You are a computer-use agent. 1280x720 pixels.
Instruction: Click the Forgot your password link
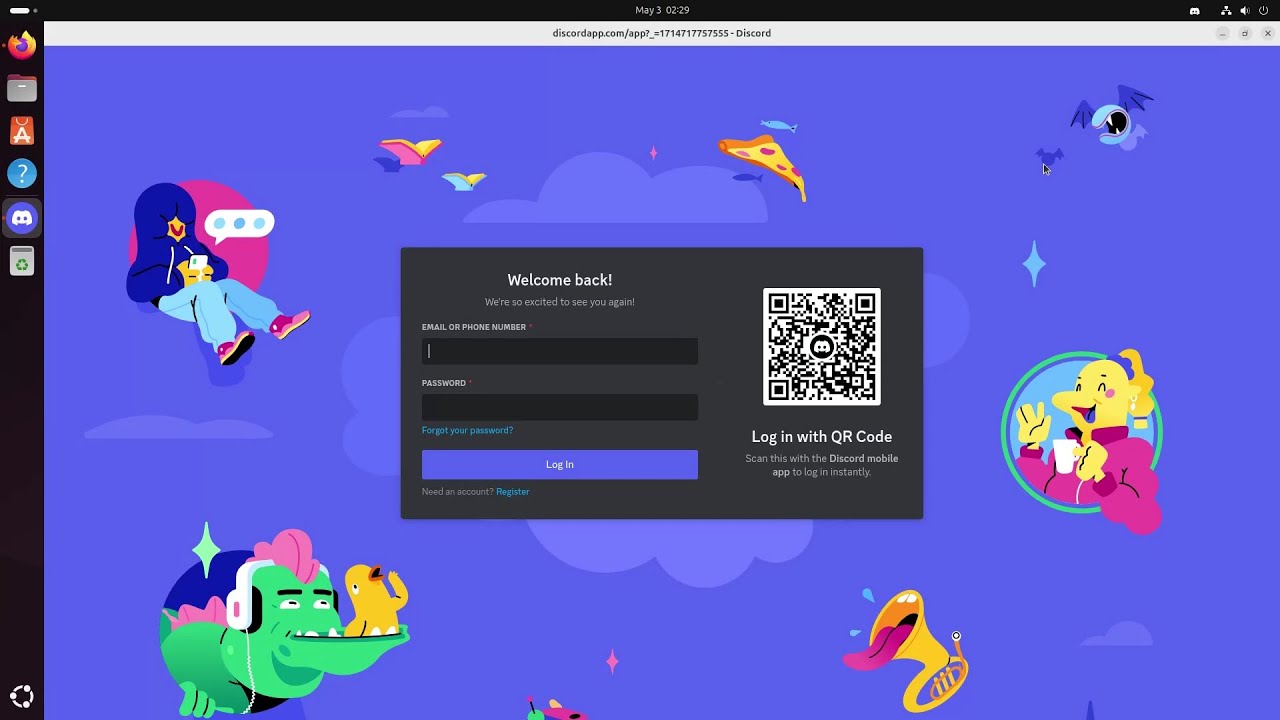click(x=467, y=430)
